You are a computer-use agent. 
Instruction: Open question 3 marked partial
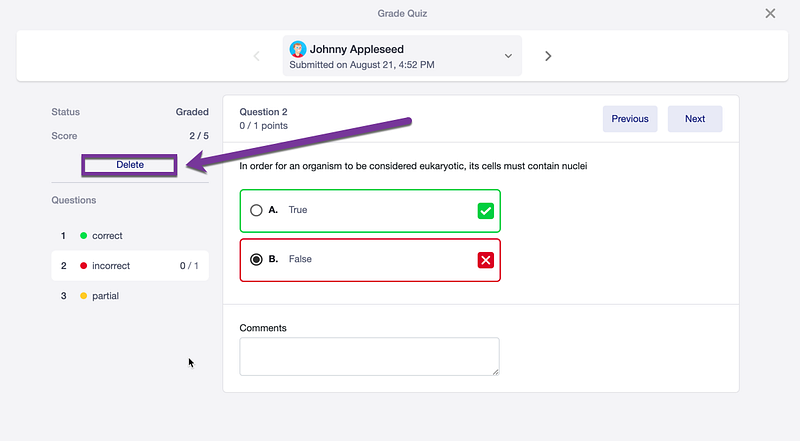pos(130,296)
